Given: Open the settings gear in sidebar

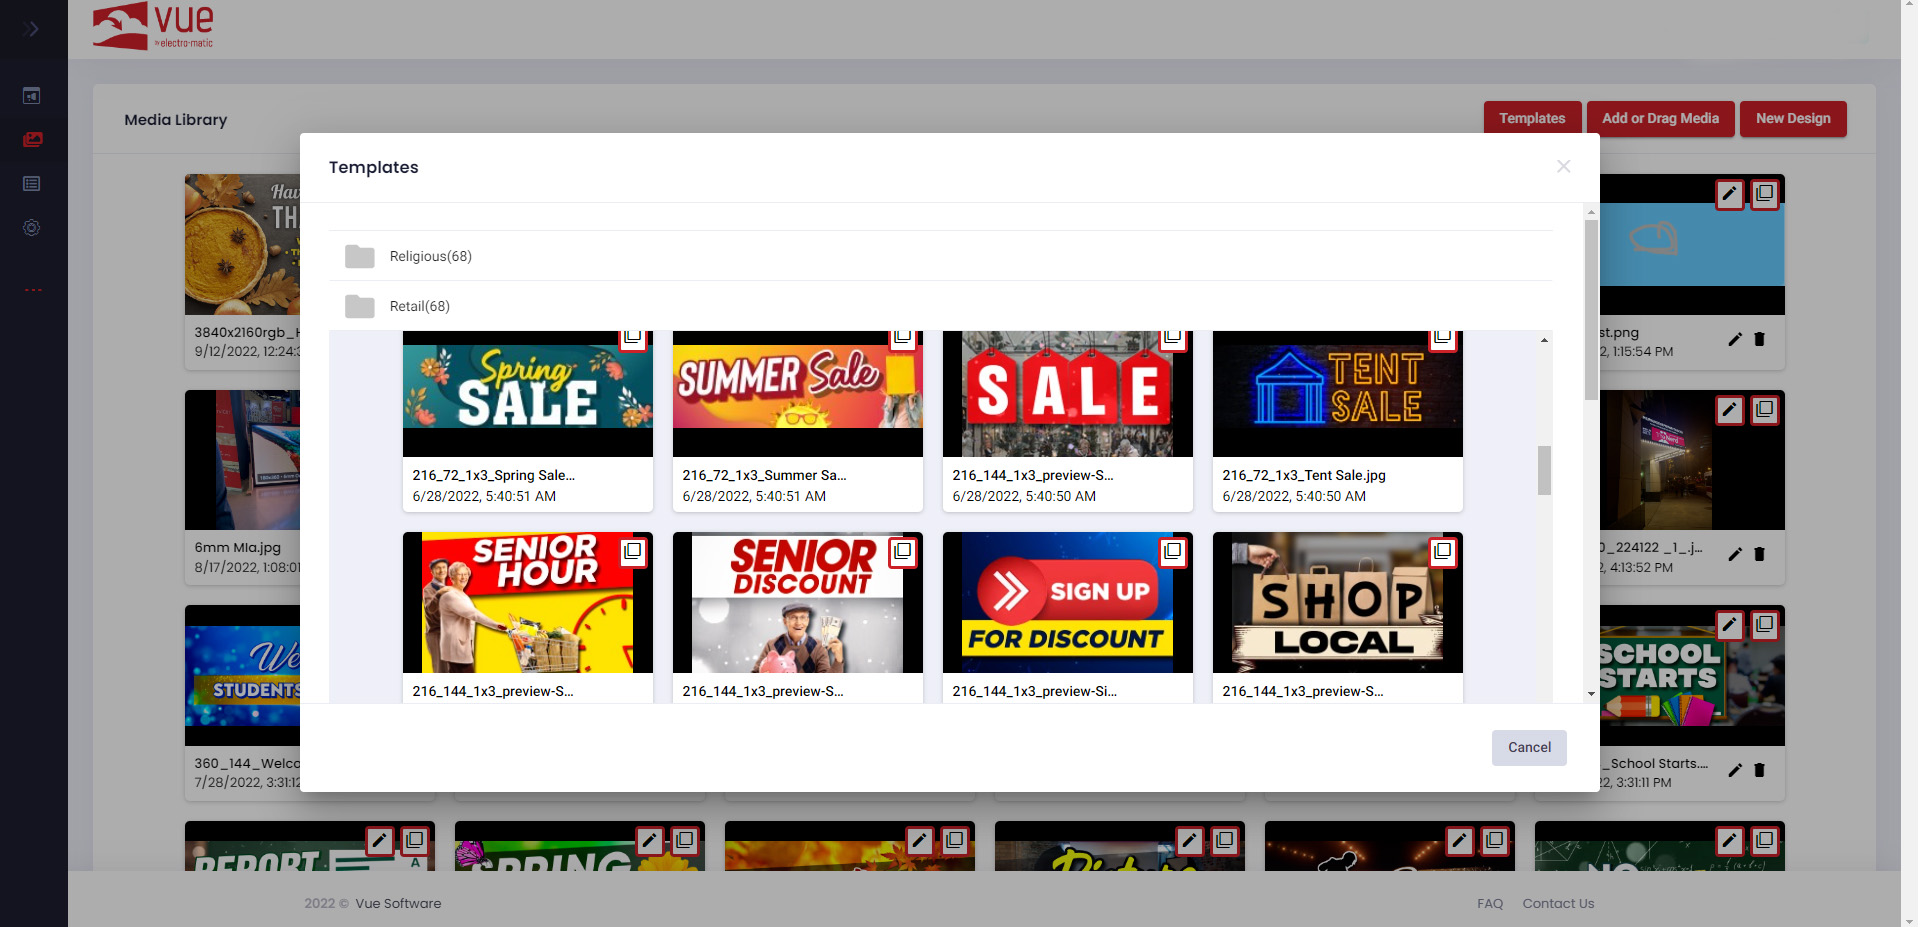Looking at the screenshot, I should coord(32,228).
